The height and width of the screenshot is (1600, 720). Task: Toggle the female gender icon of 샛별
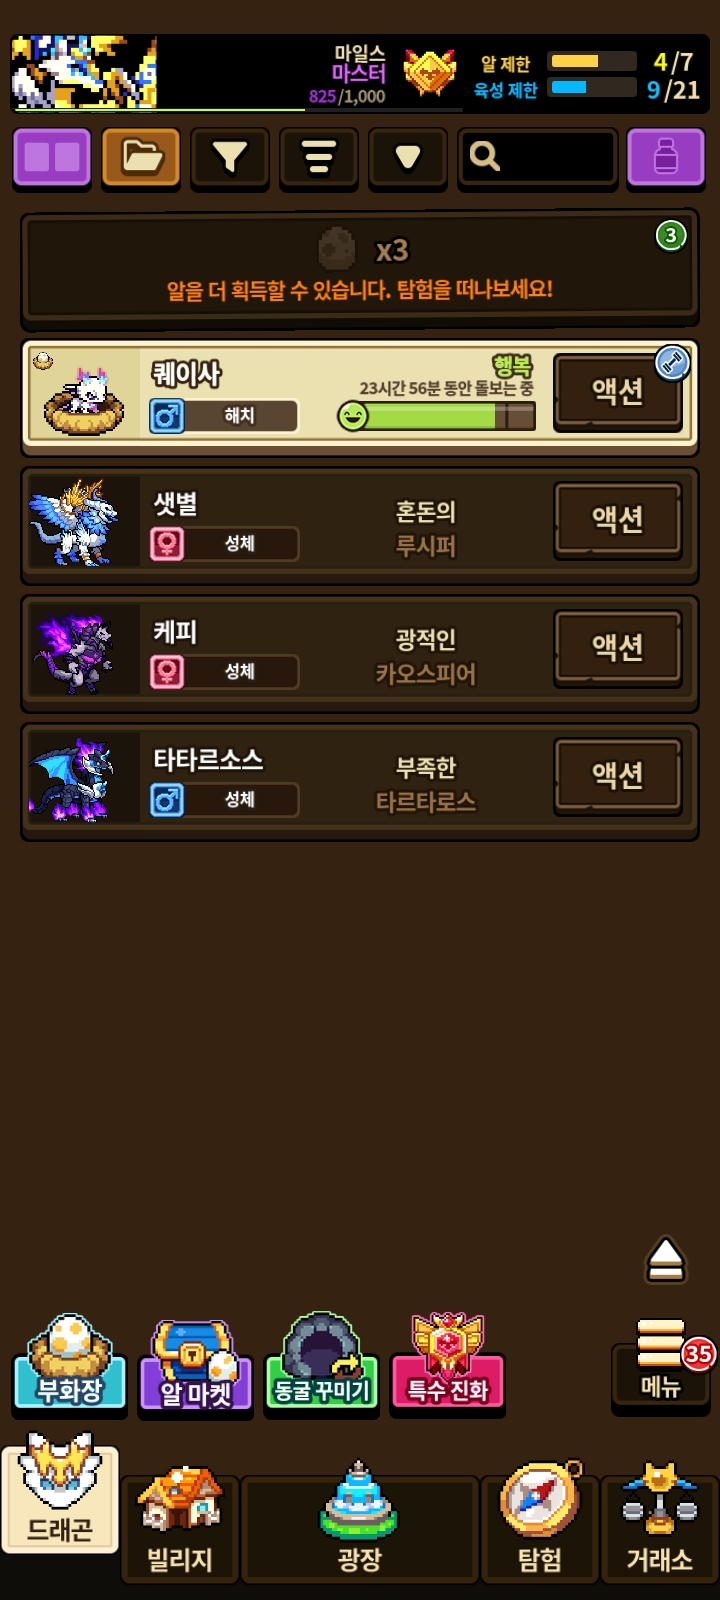click(x=167, y=543)
